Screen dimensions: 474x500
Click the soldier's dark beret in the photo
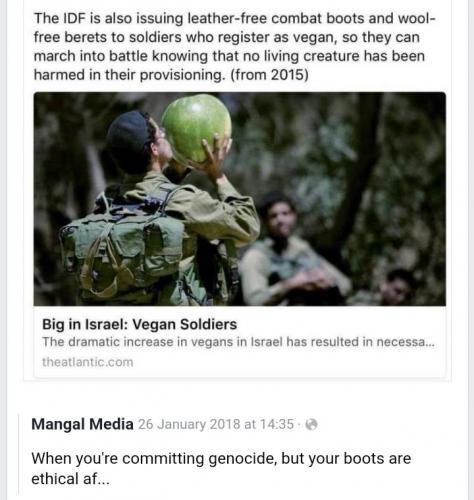[x=128, y=140]
